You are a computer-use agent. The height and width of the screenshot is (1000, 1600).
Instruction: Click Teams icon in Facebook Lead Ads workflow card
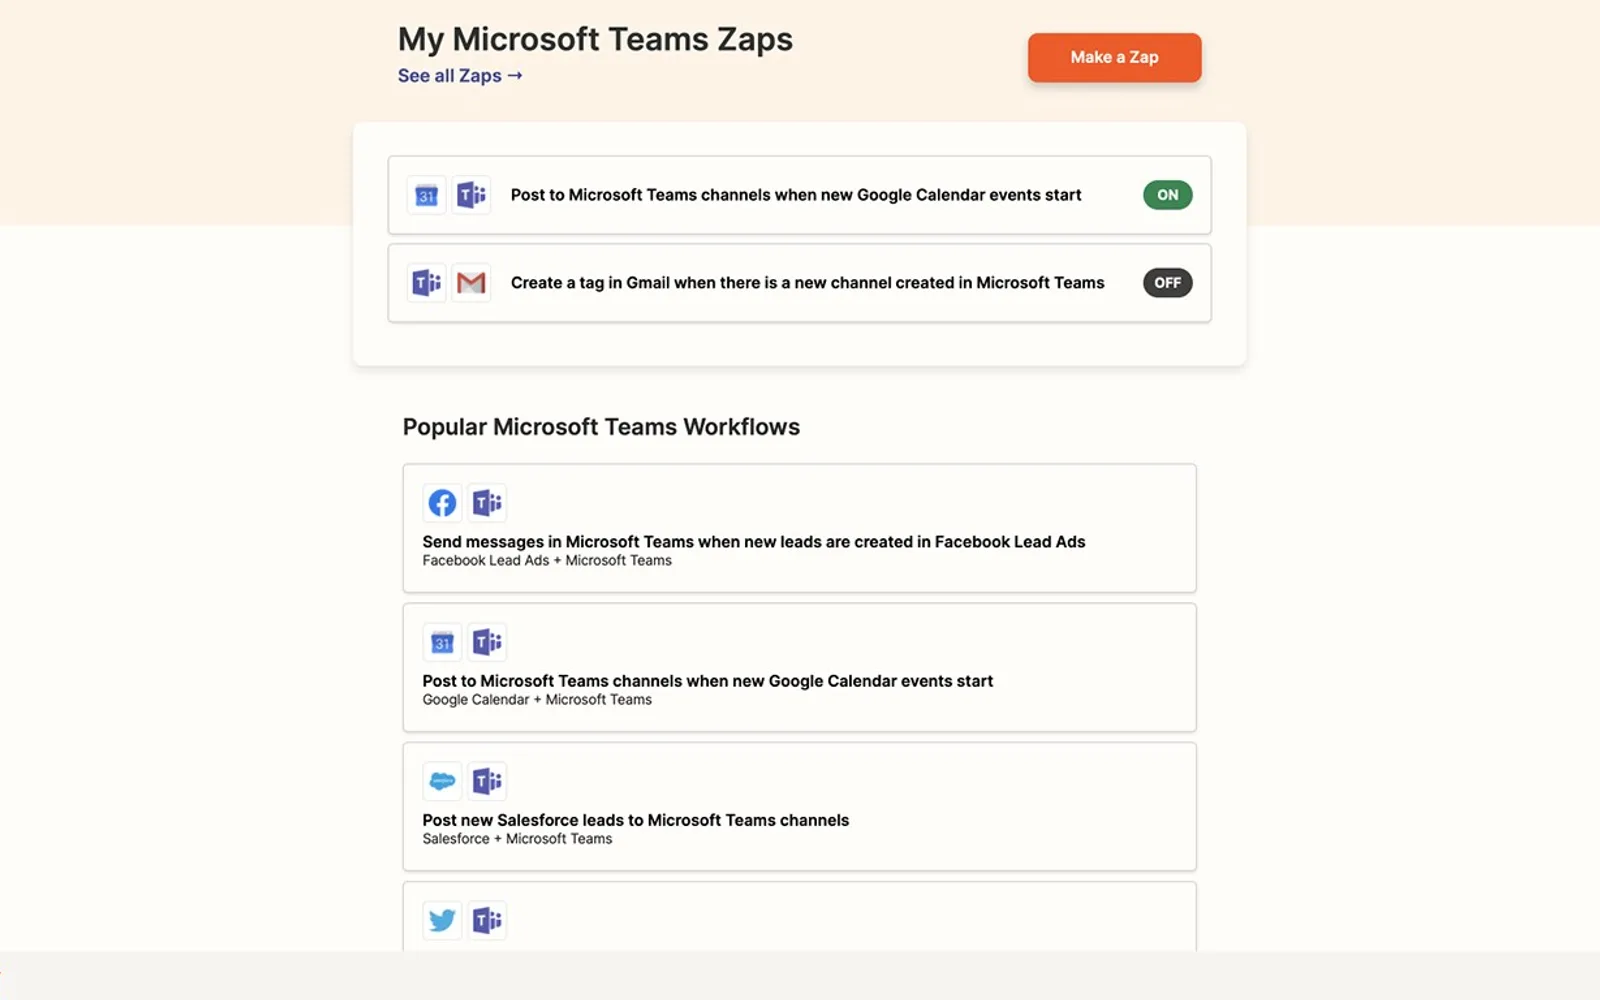point(487,502)
